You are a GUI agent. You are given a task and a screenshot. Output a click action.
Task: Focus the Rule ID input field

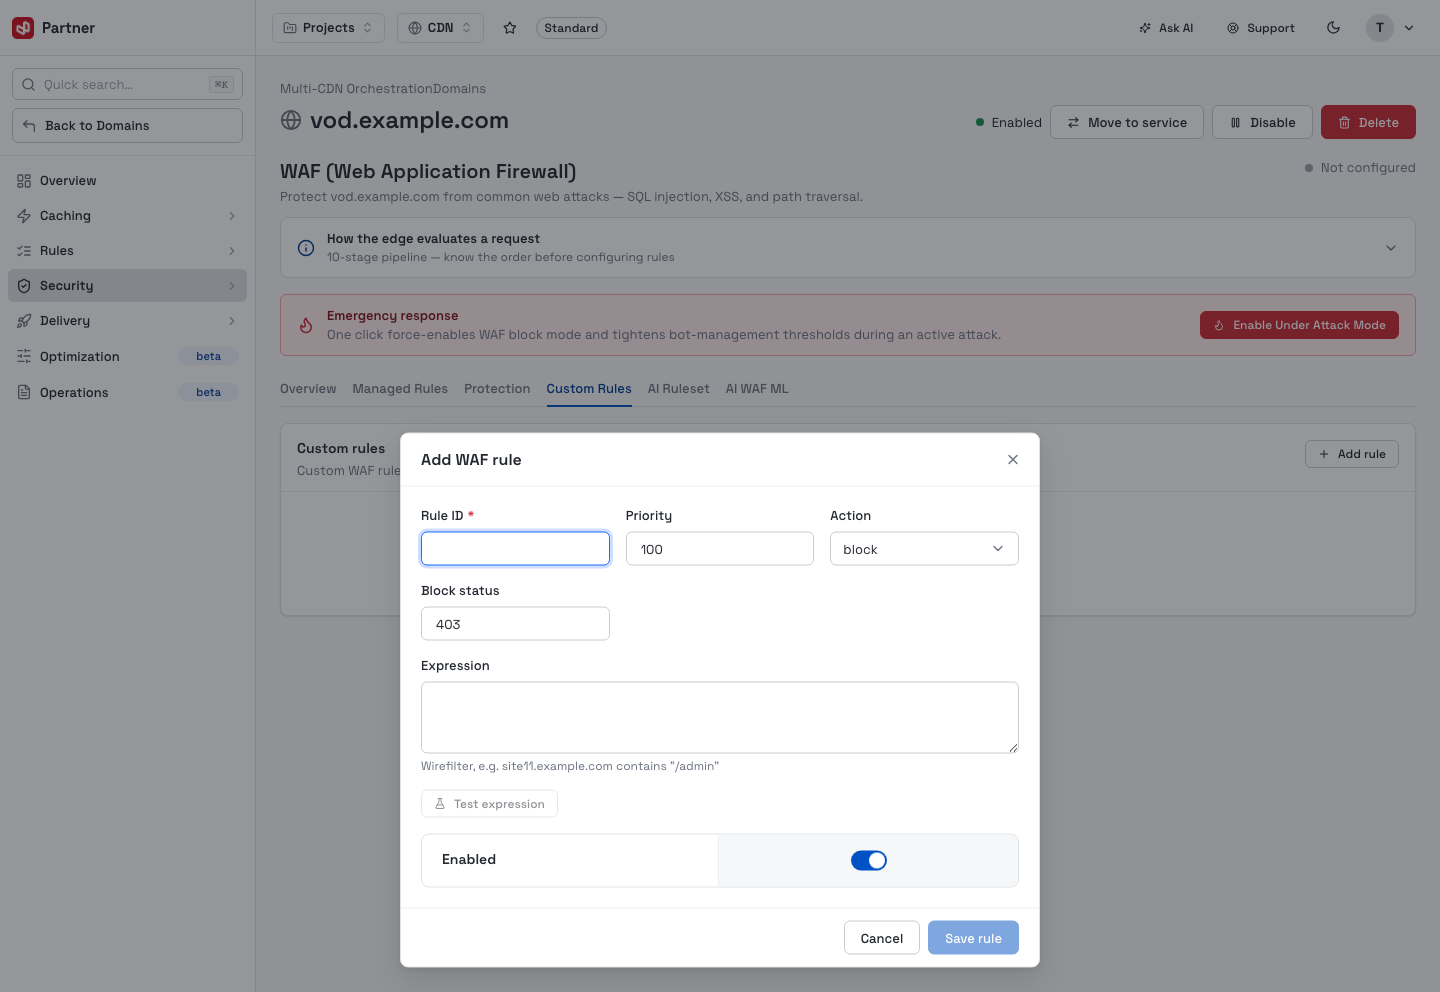click(515, 549)
